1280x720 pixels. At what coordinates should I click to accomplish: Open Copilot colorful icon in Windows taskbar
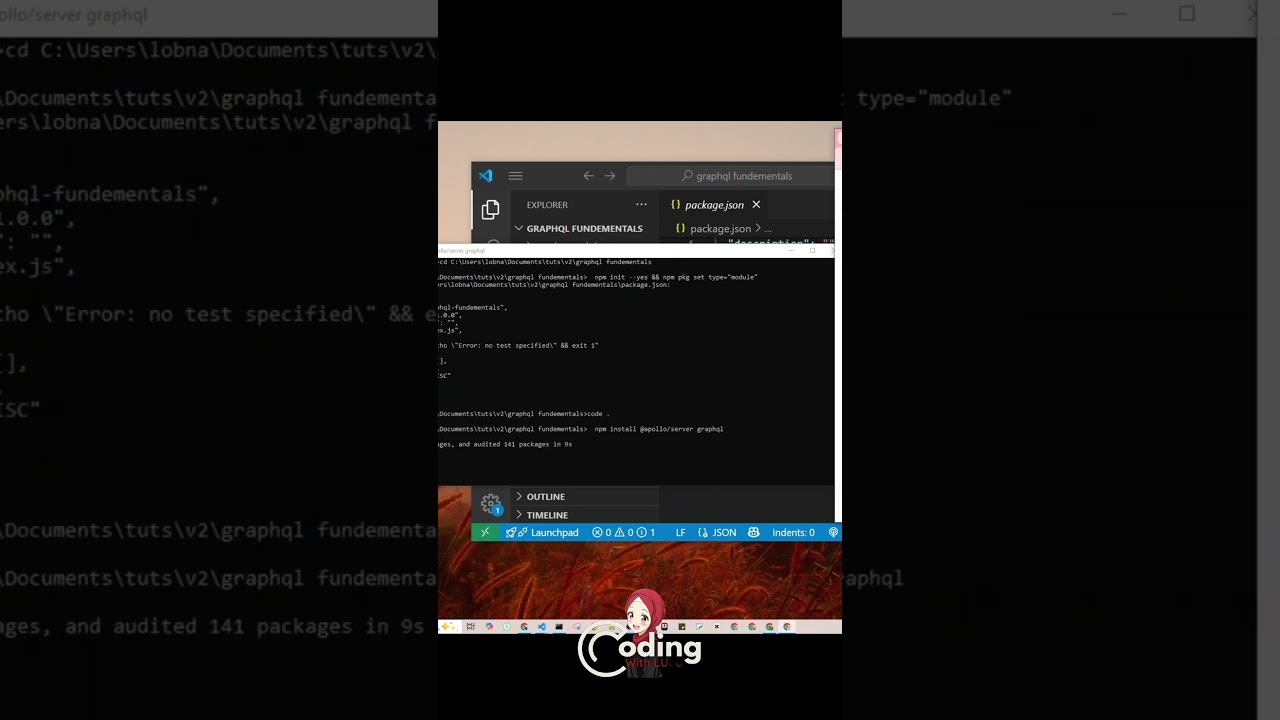pos(489,627)
